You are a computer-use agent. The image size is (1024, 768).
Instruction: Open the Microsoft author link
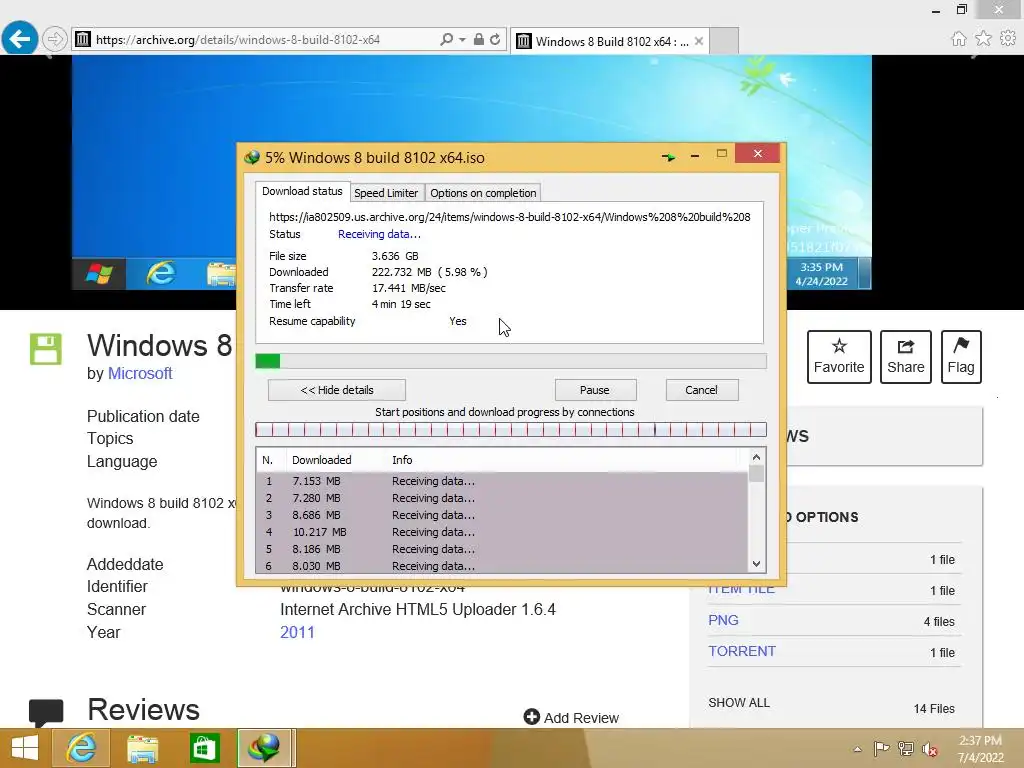coord(140,374)
